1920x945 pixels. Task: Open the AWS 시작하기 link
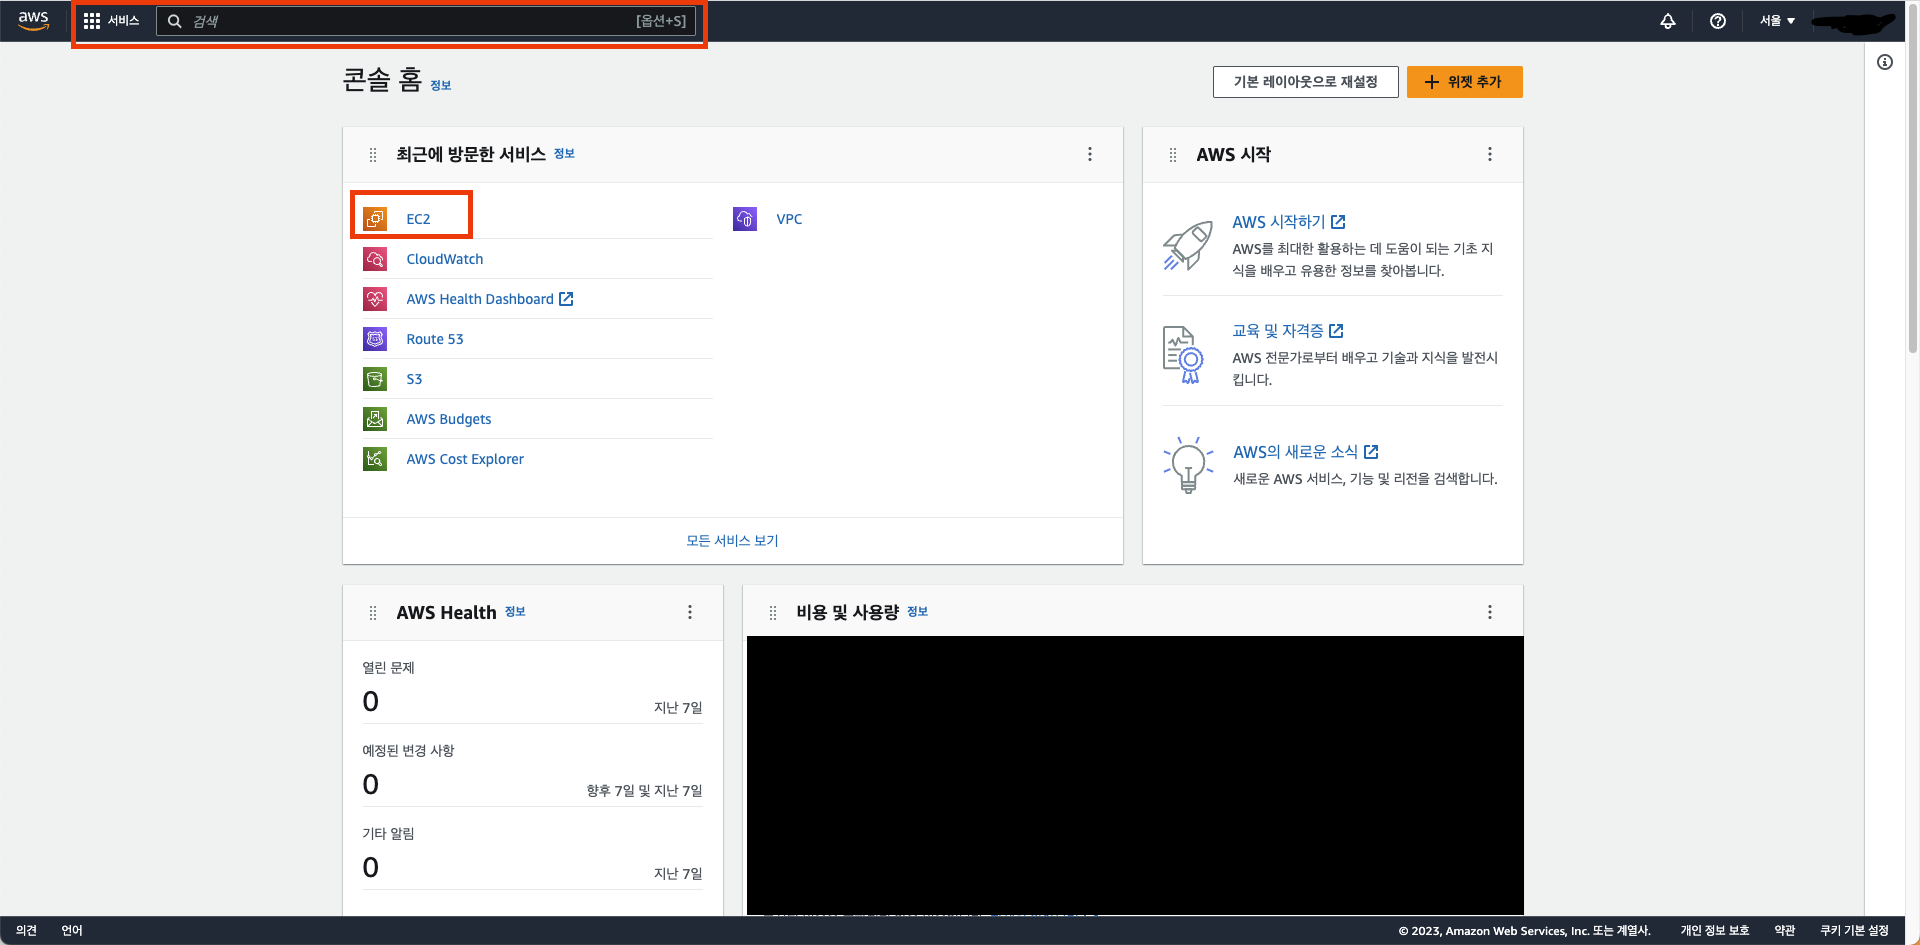[x=1288, y=222]
